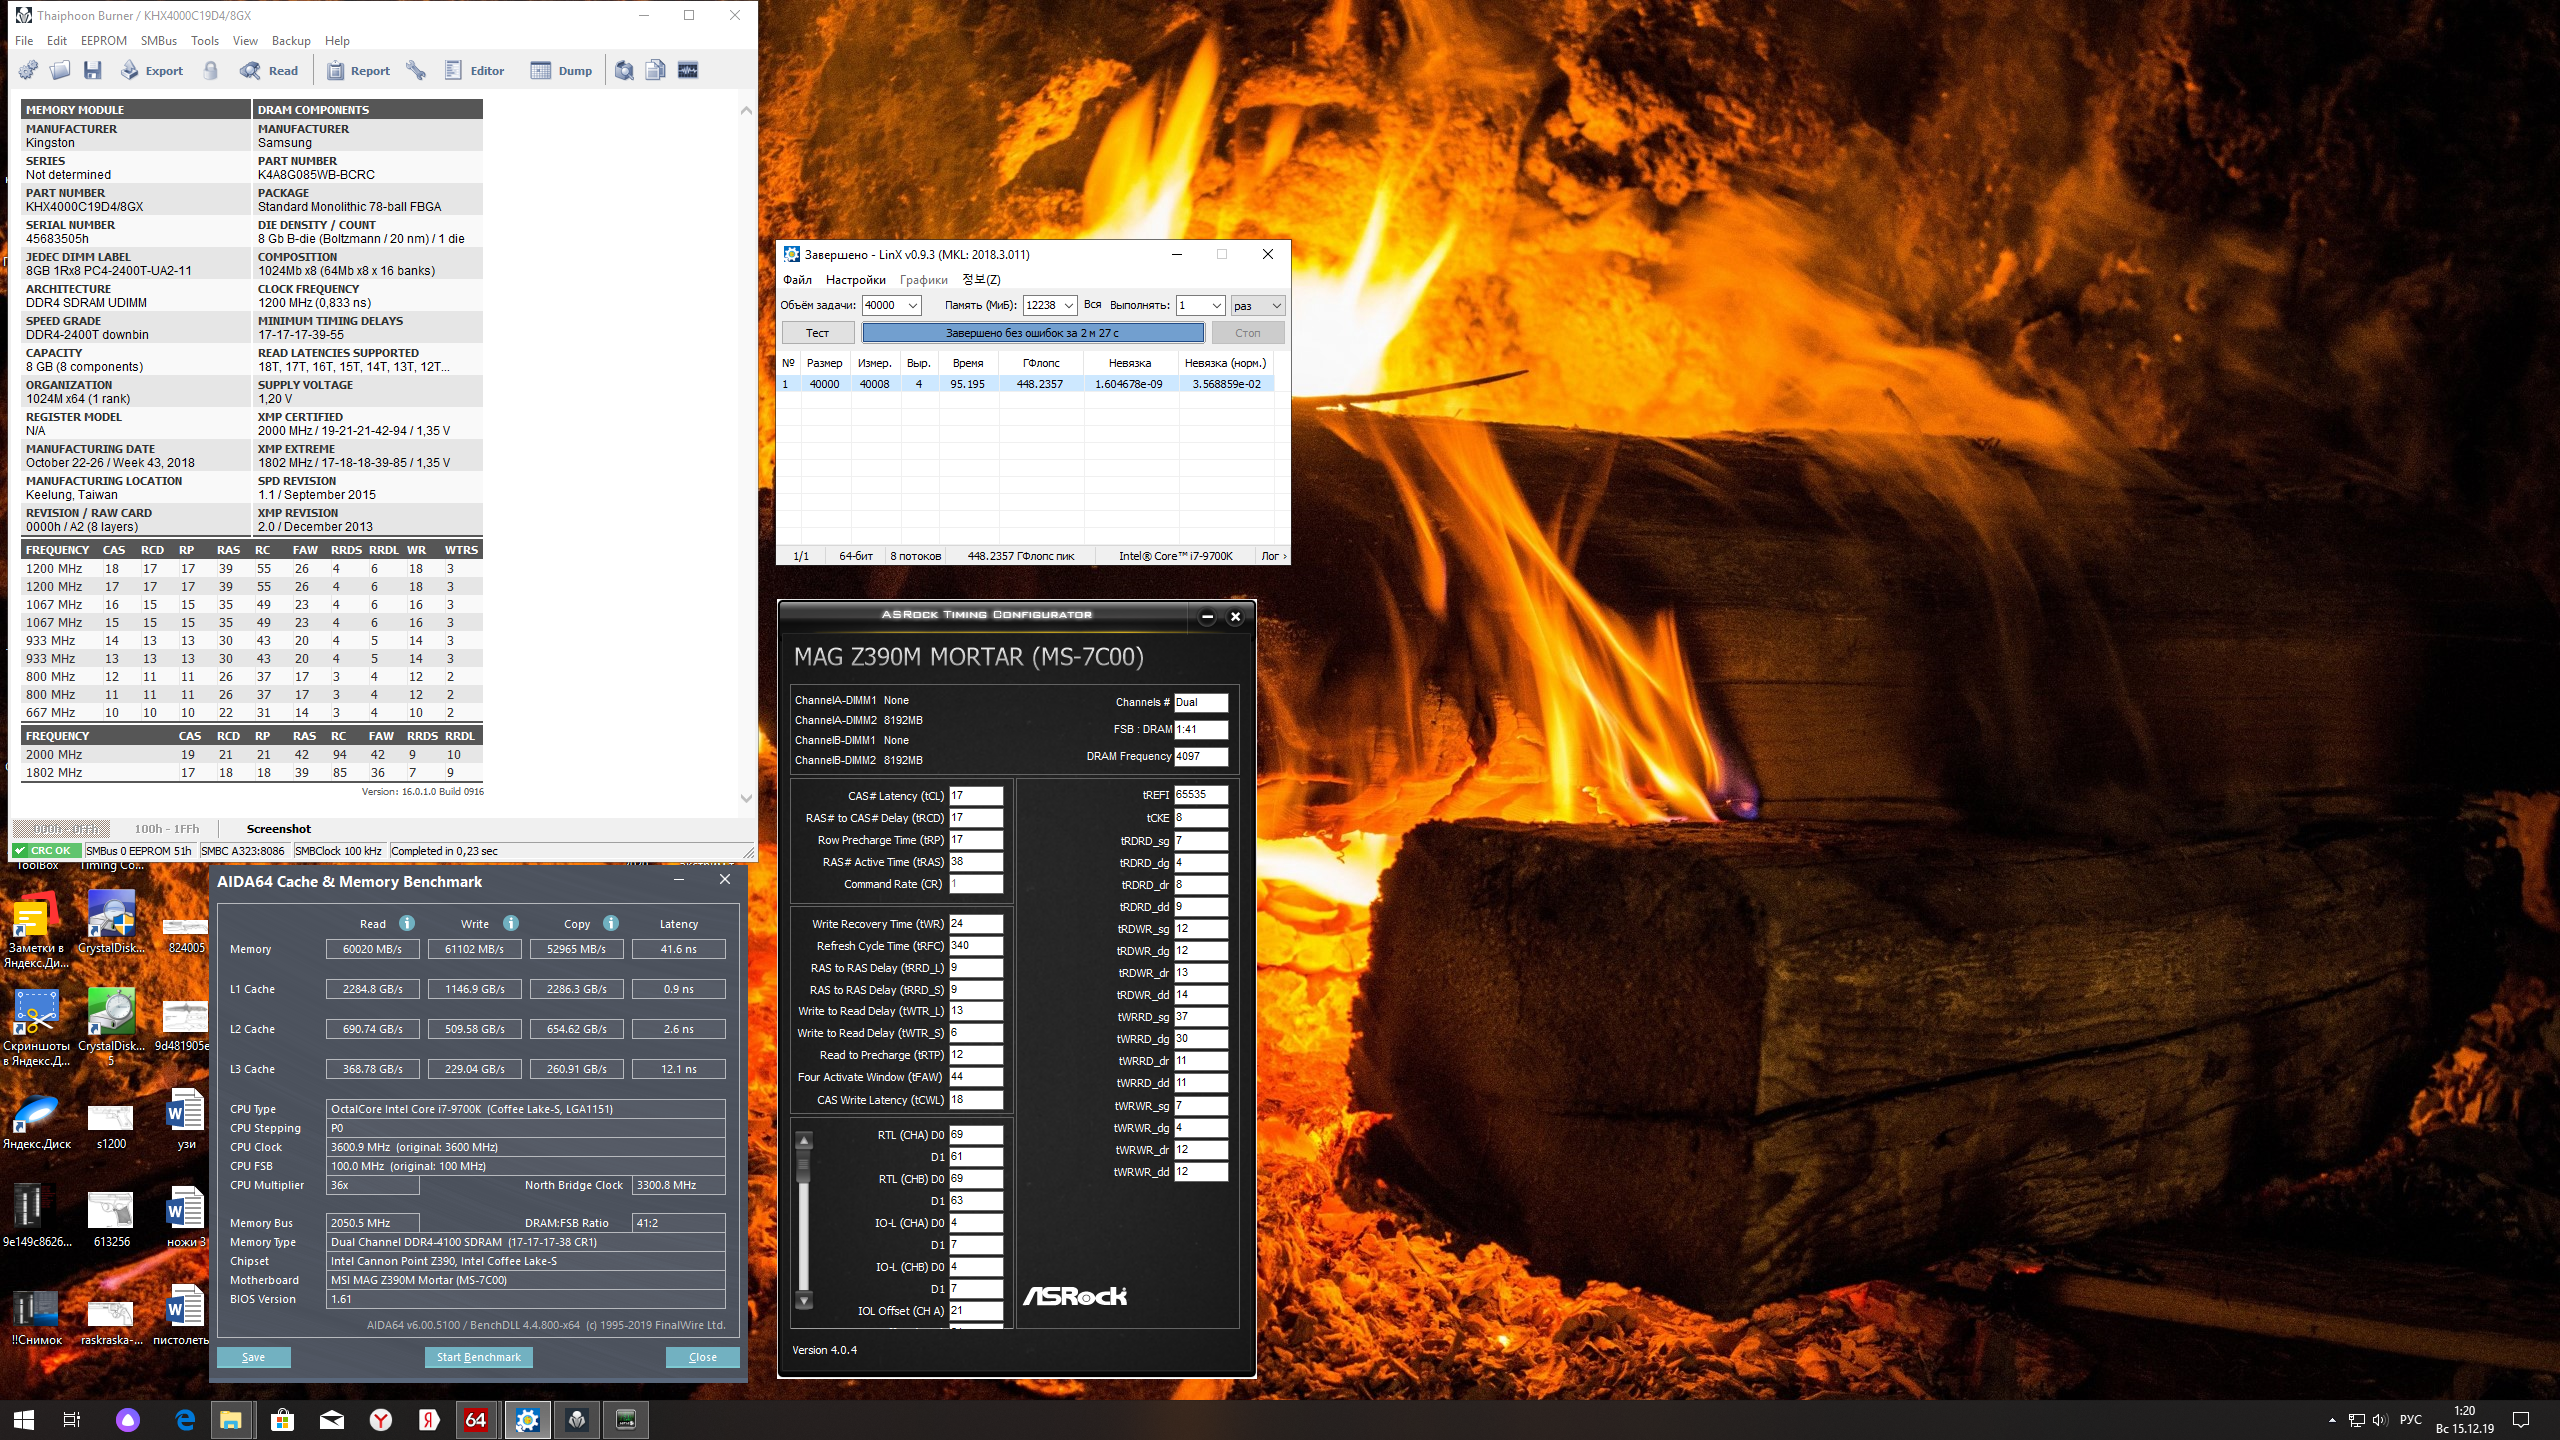Open the EEPROM menu in Thaiphoon Burner

click(x=104, y=41)
